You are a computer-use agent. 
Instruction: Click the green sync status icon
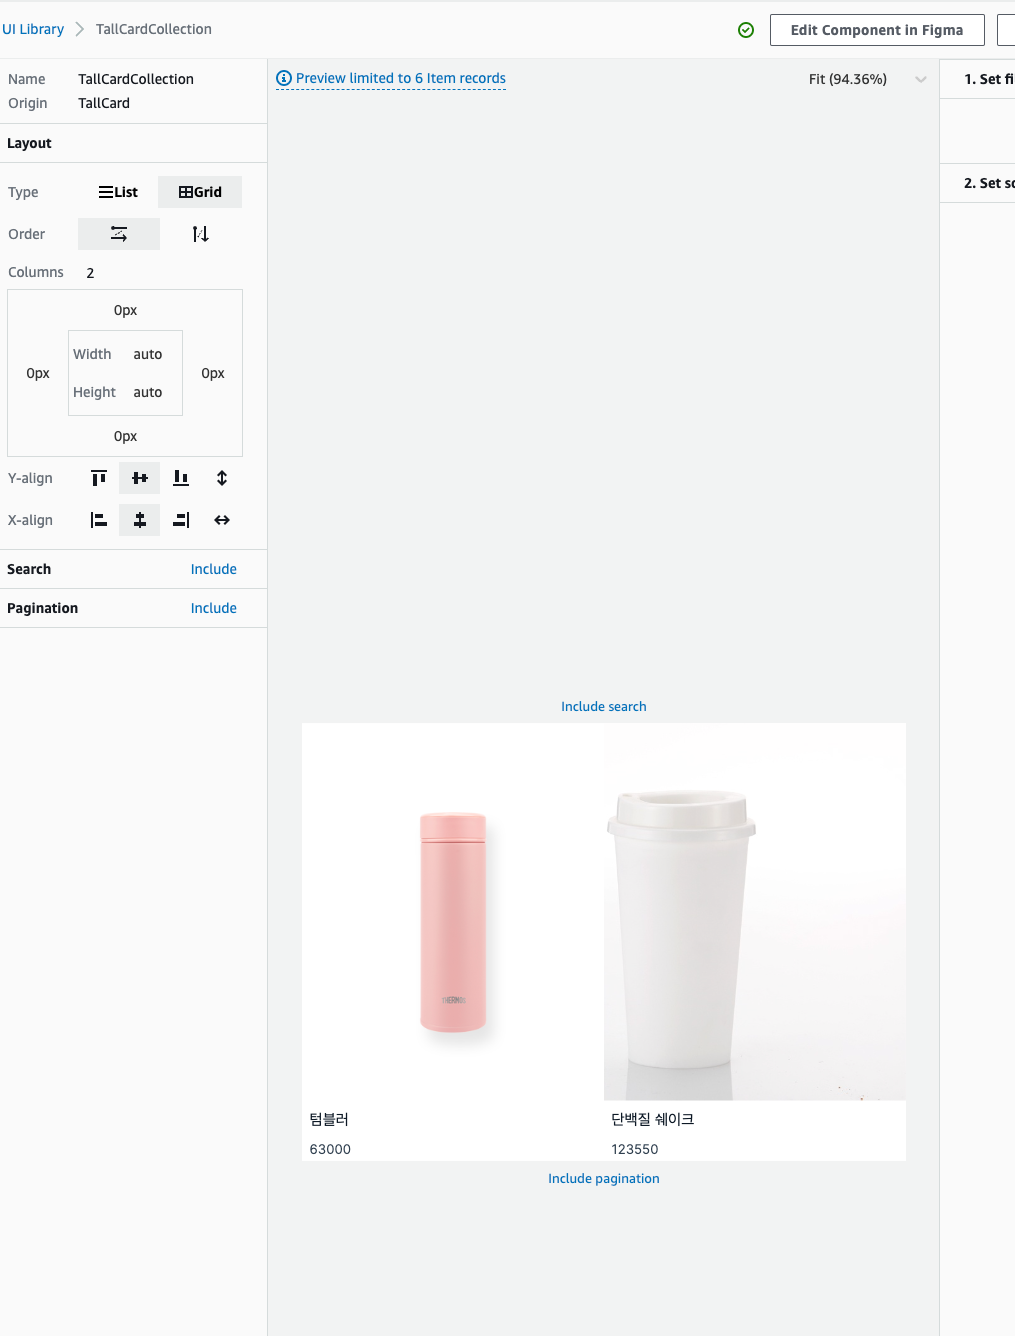(x=746, y=30)
